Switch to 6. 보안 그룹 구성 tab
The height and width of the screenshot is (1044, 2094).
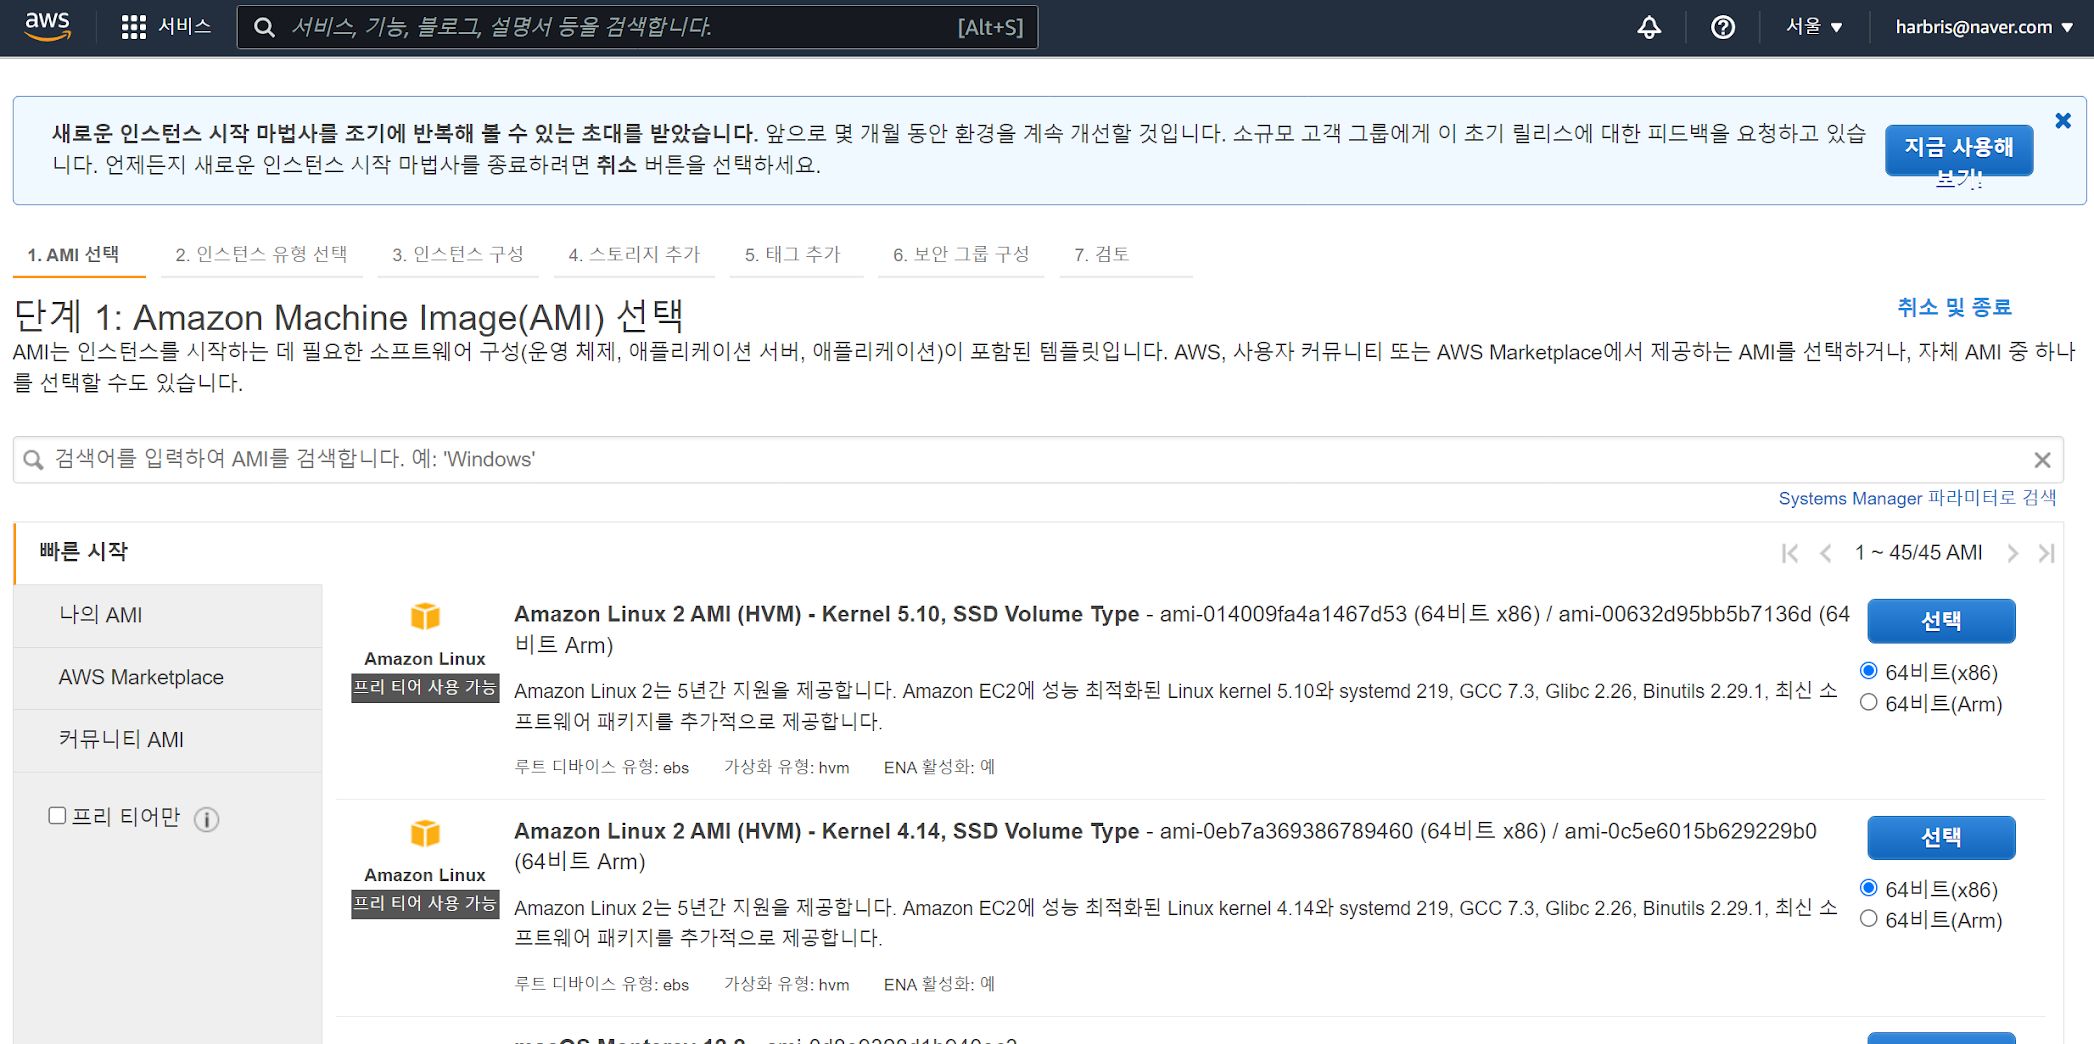tap(961, 255)
